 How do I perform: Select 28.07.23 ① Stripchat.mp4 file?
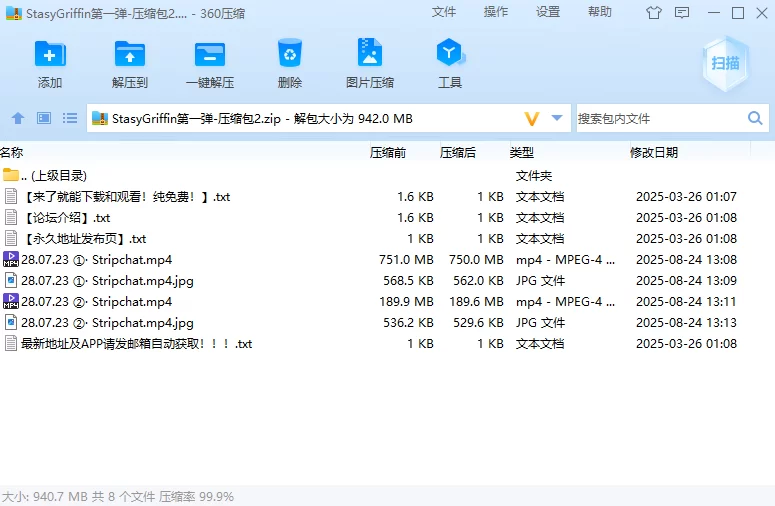tap(388, 259)
